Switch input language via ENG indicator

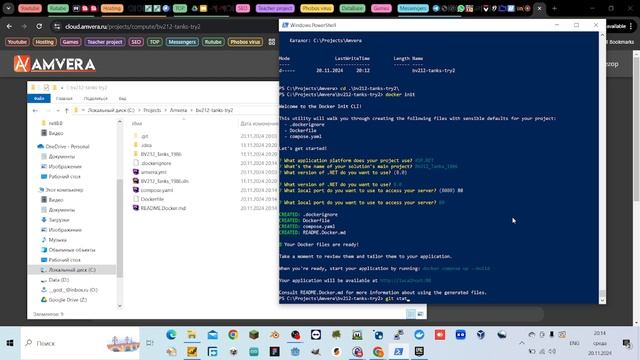575,343
